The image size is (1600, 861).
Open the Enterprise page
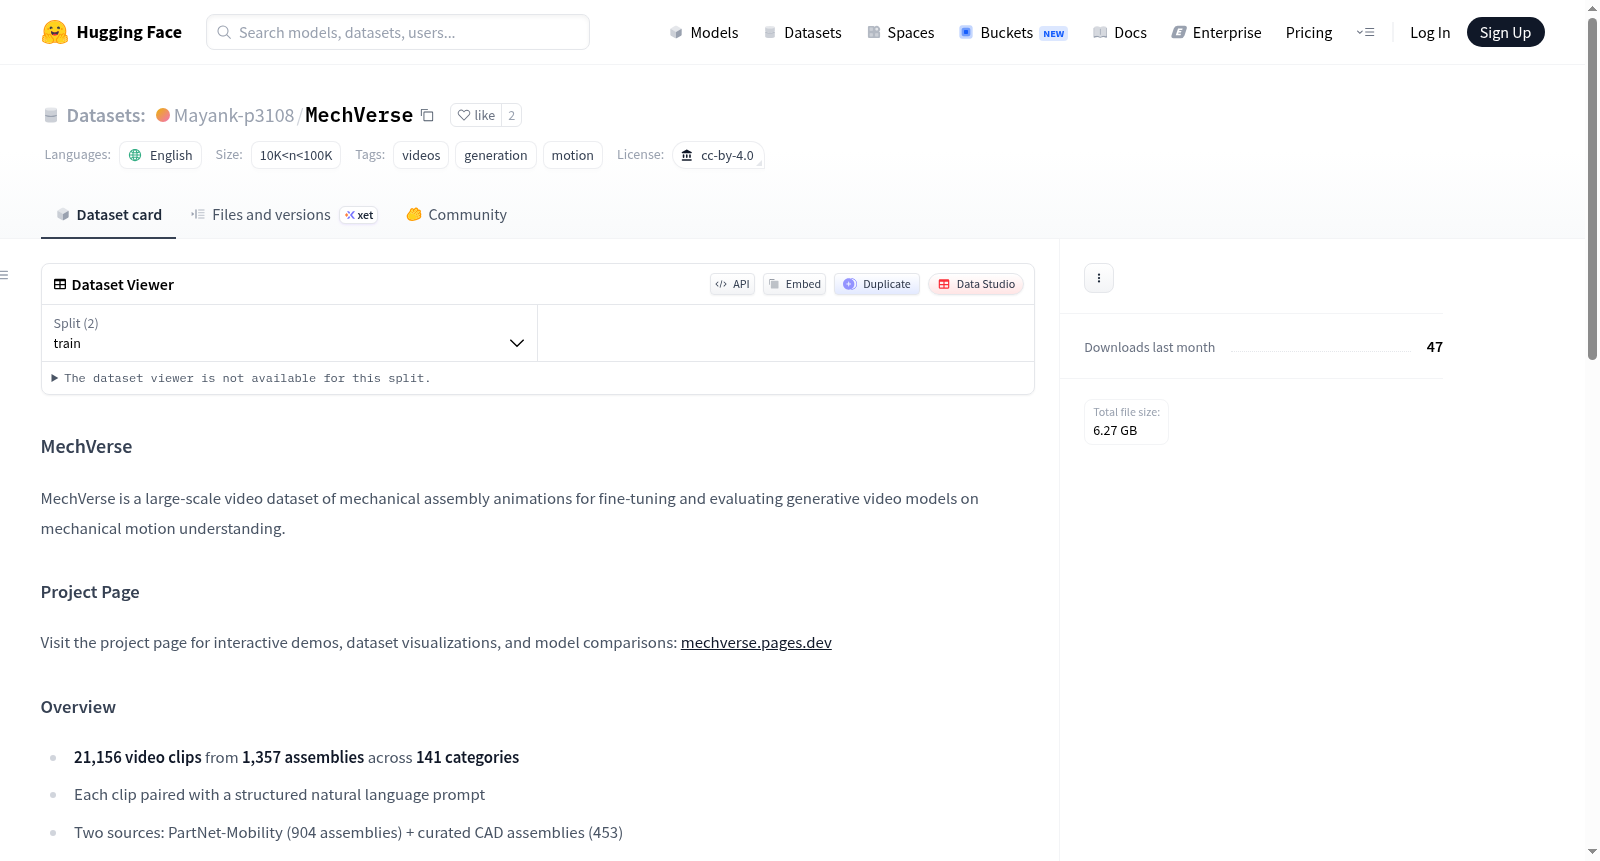1216,32
